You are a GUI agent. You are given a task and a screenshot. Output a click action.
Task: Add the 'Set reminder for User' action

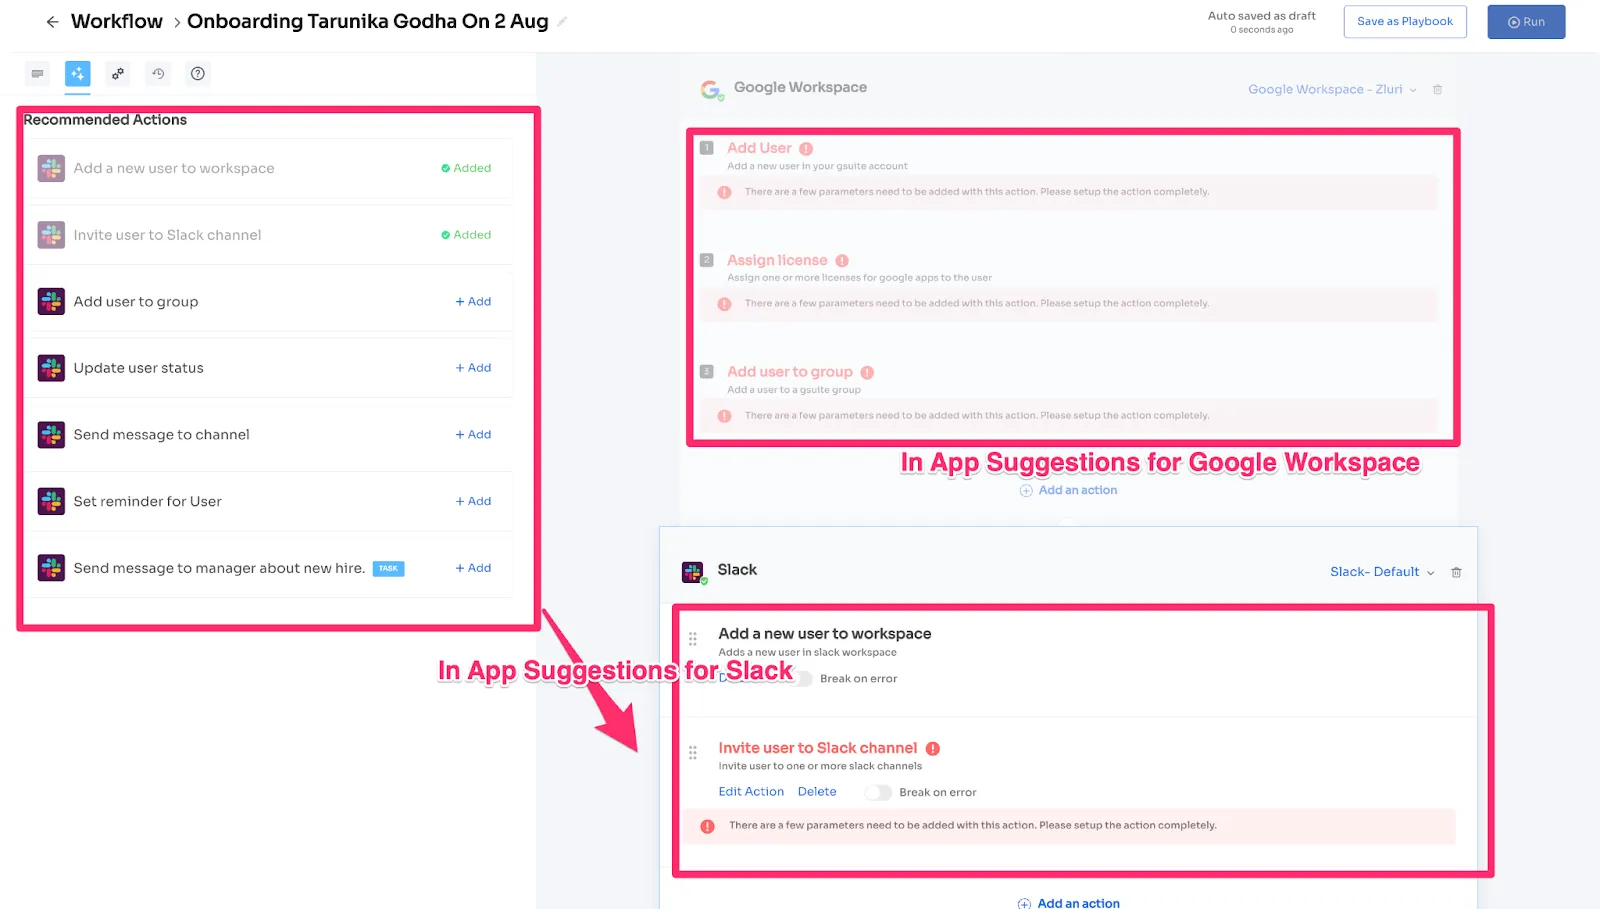coord(473,501)
